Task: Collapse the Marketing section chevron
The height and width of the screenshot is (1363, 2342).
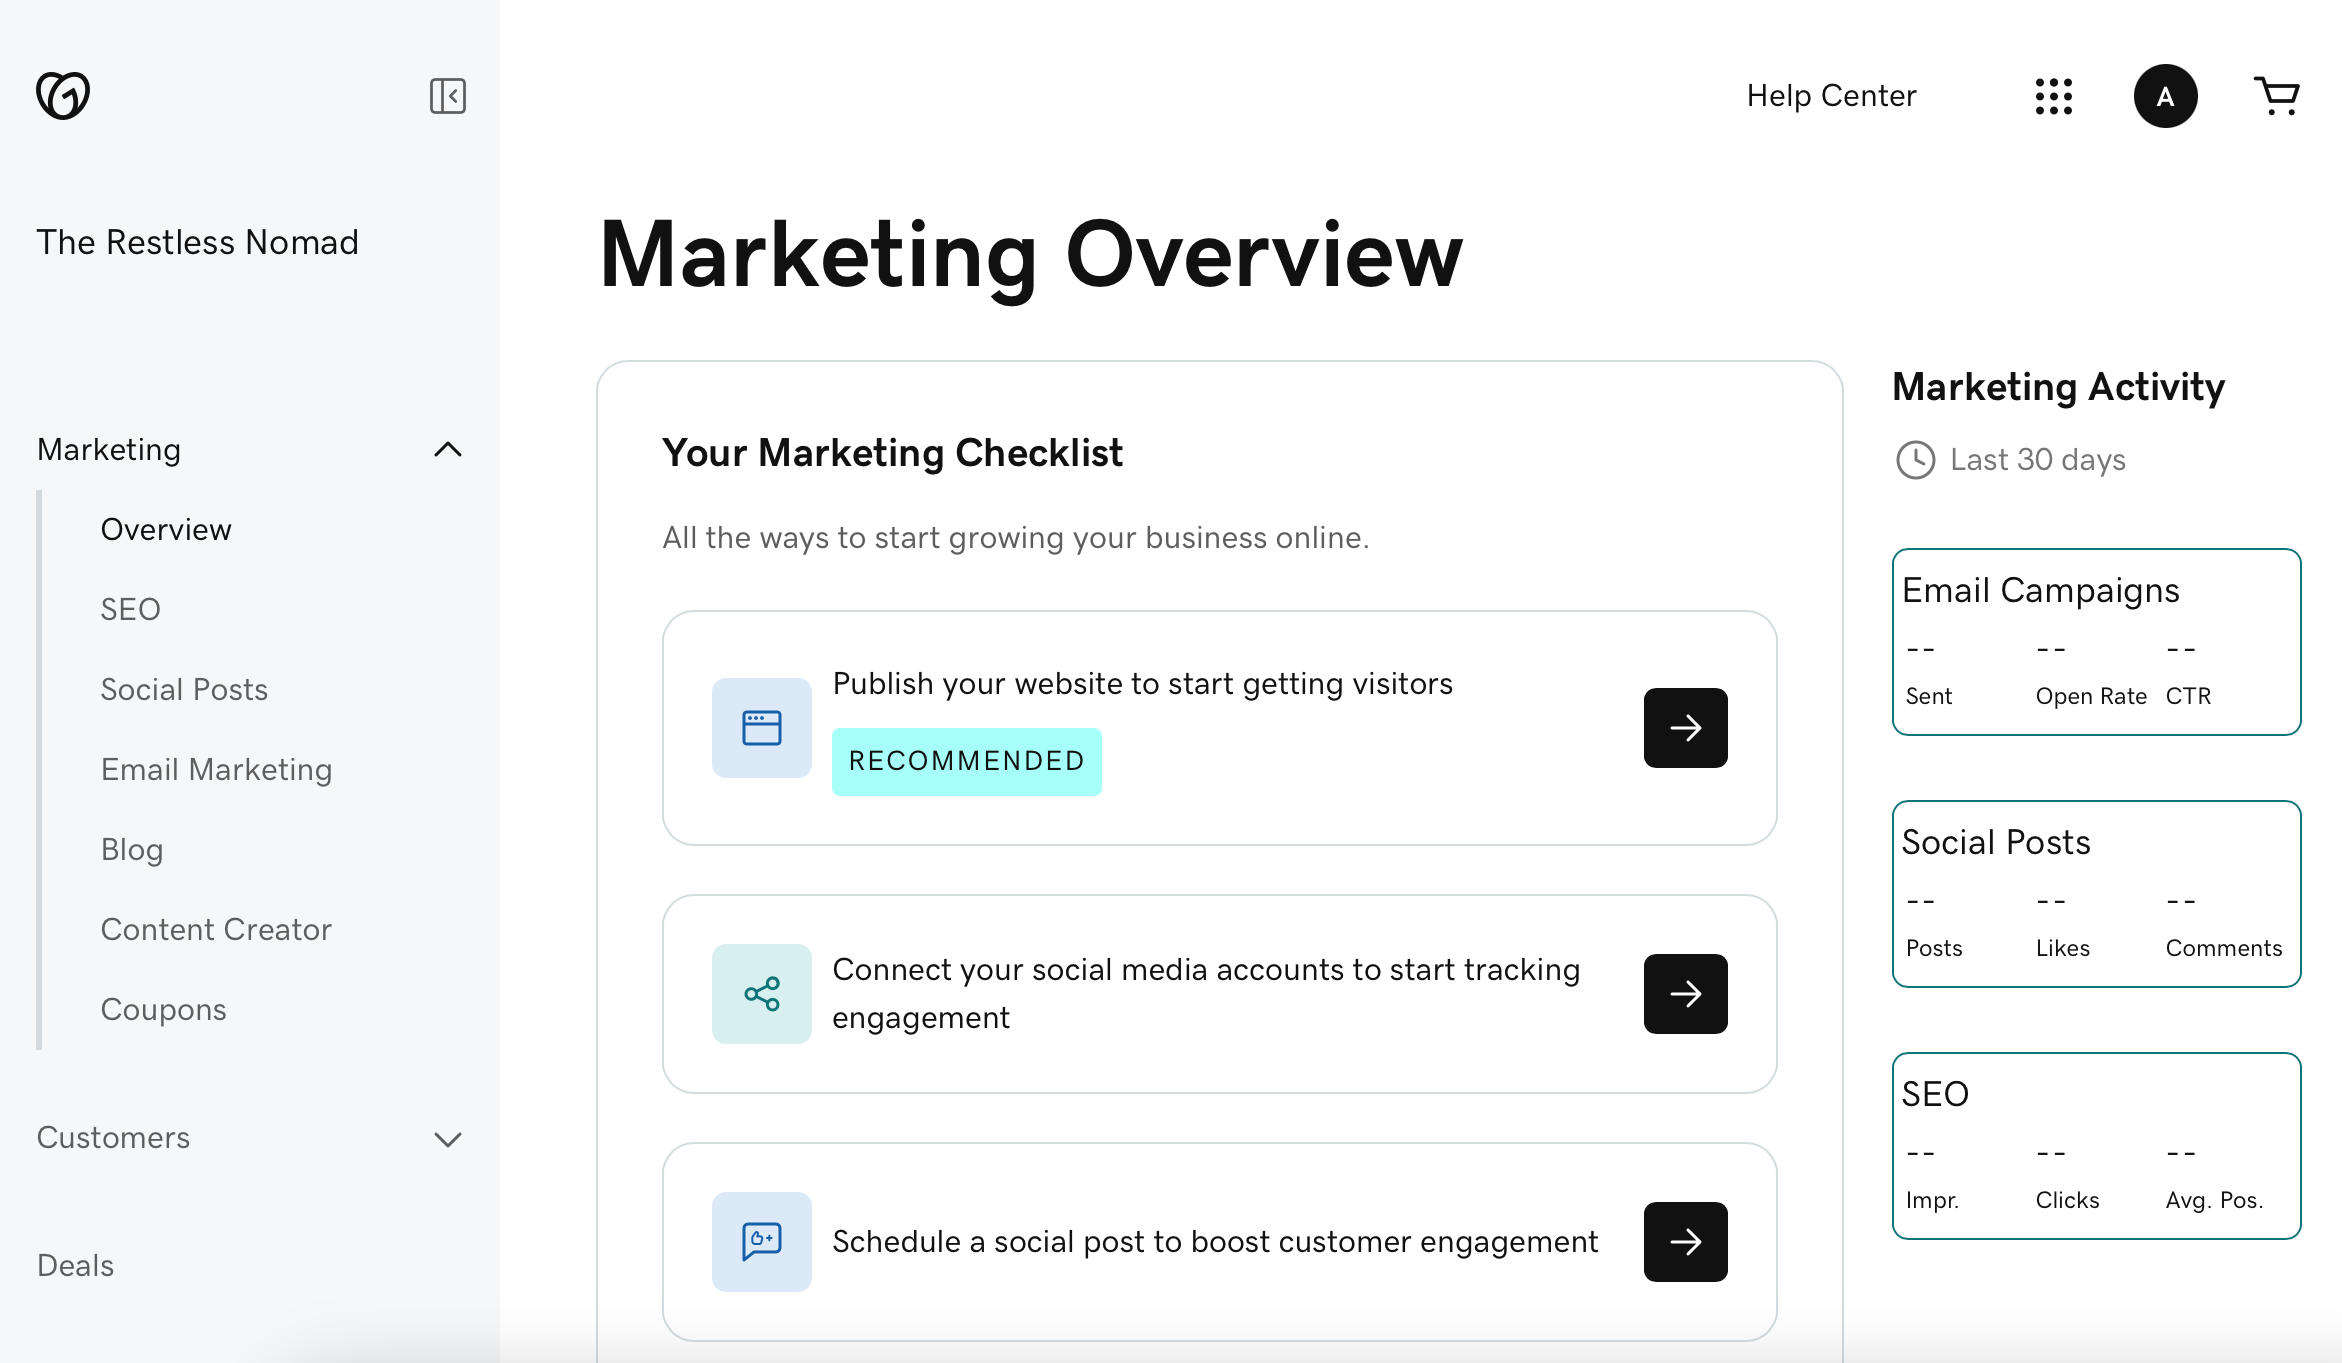Action: [x=448, y=450]
